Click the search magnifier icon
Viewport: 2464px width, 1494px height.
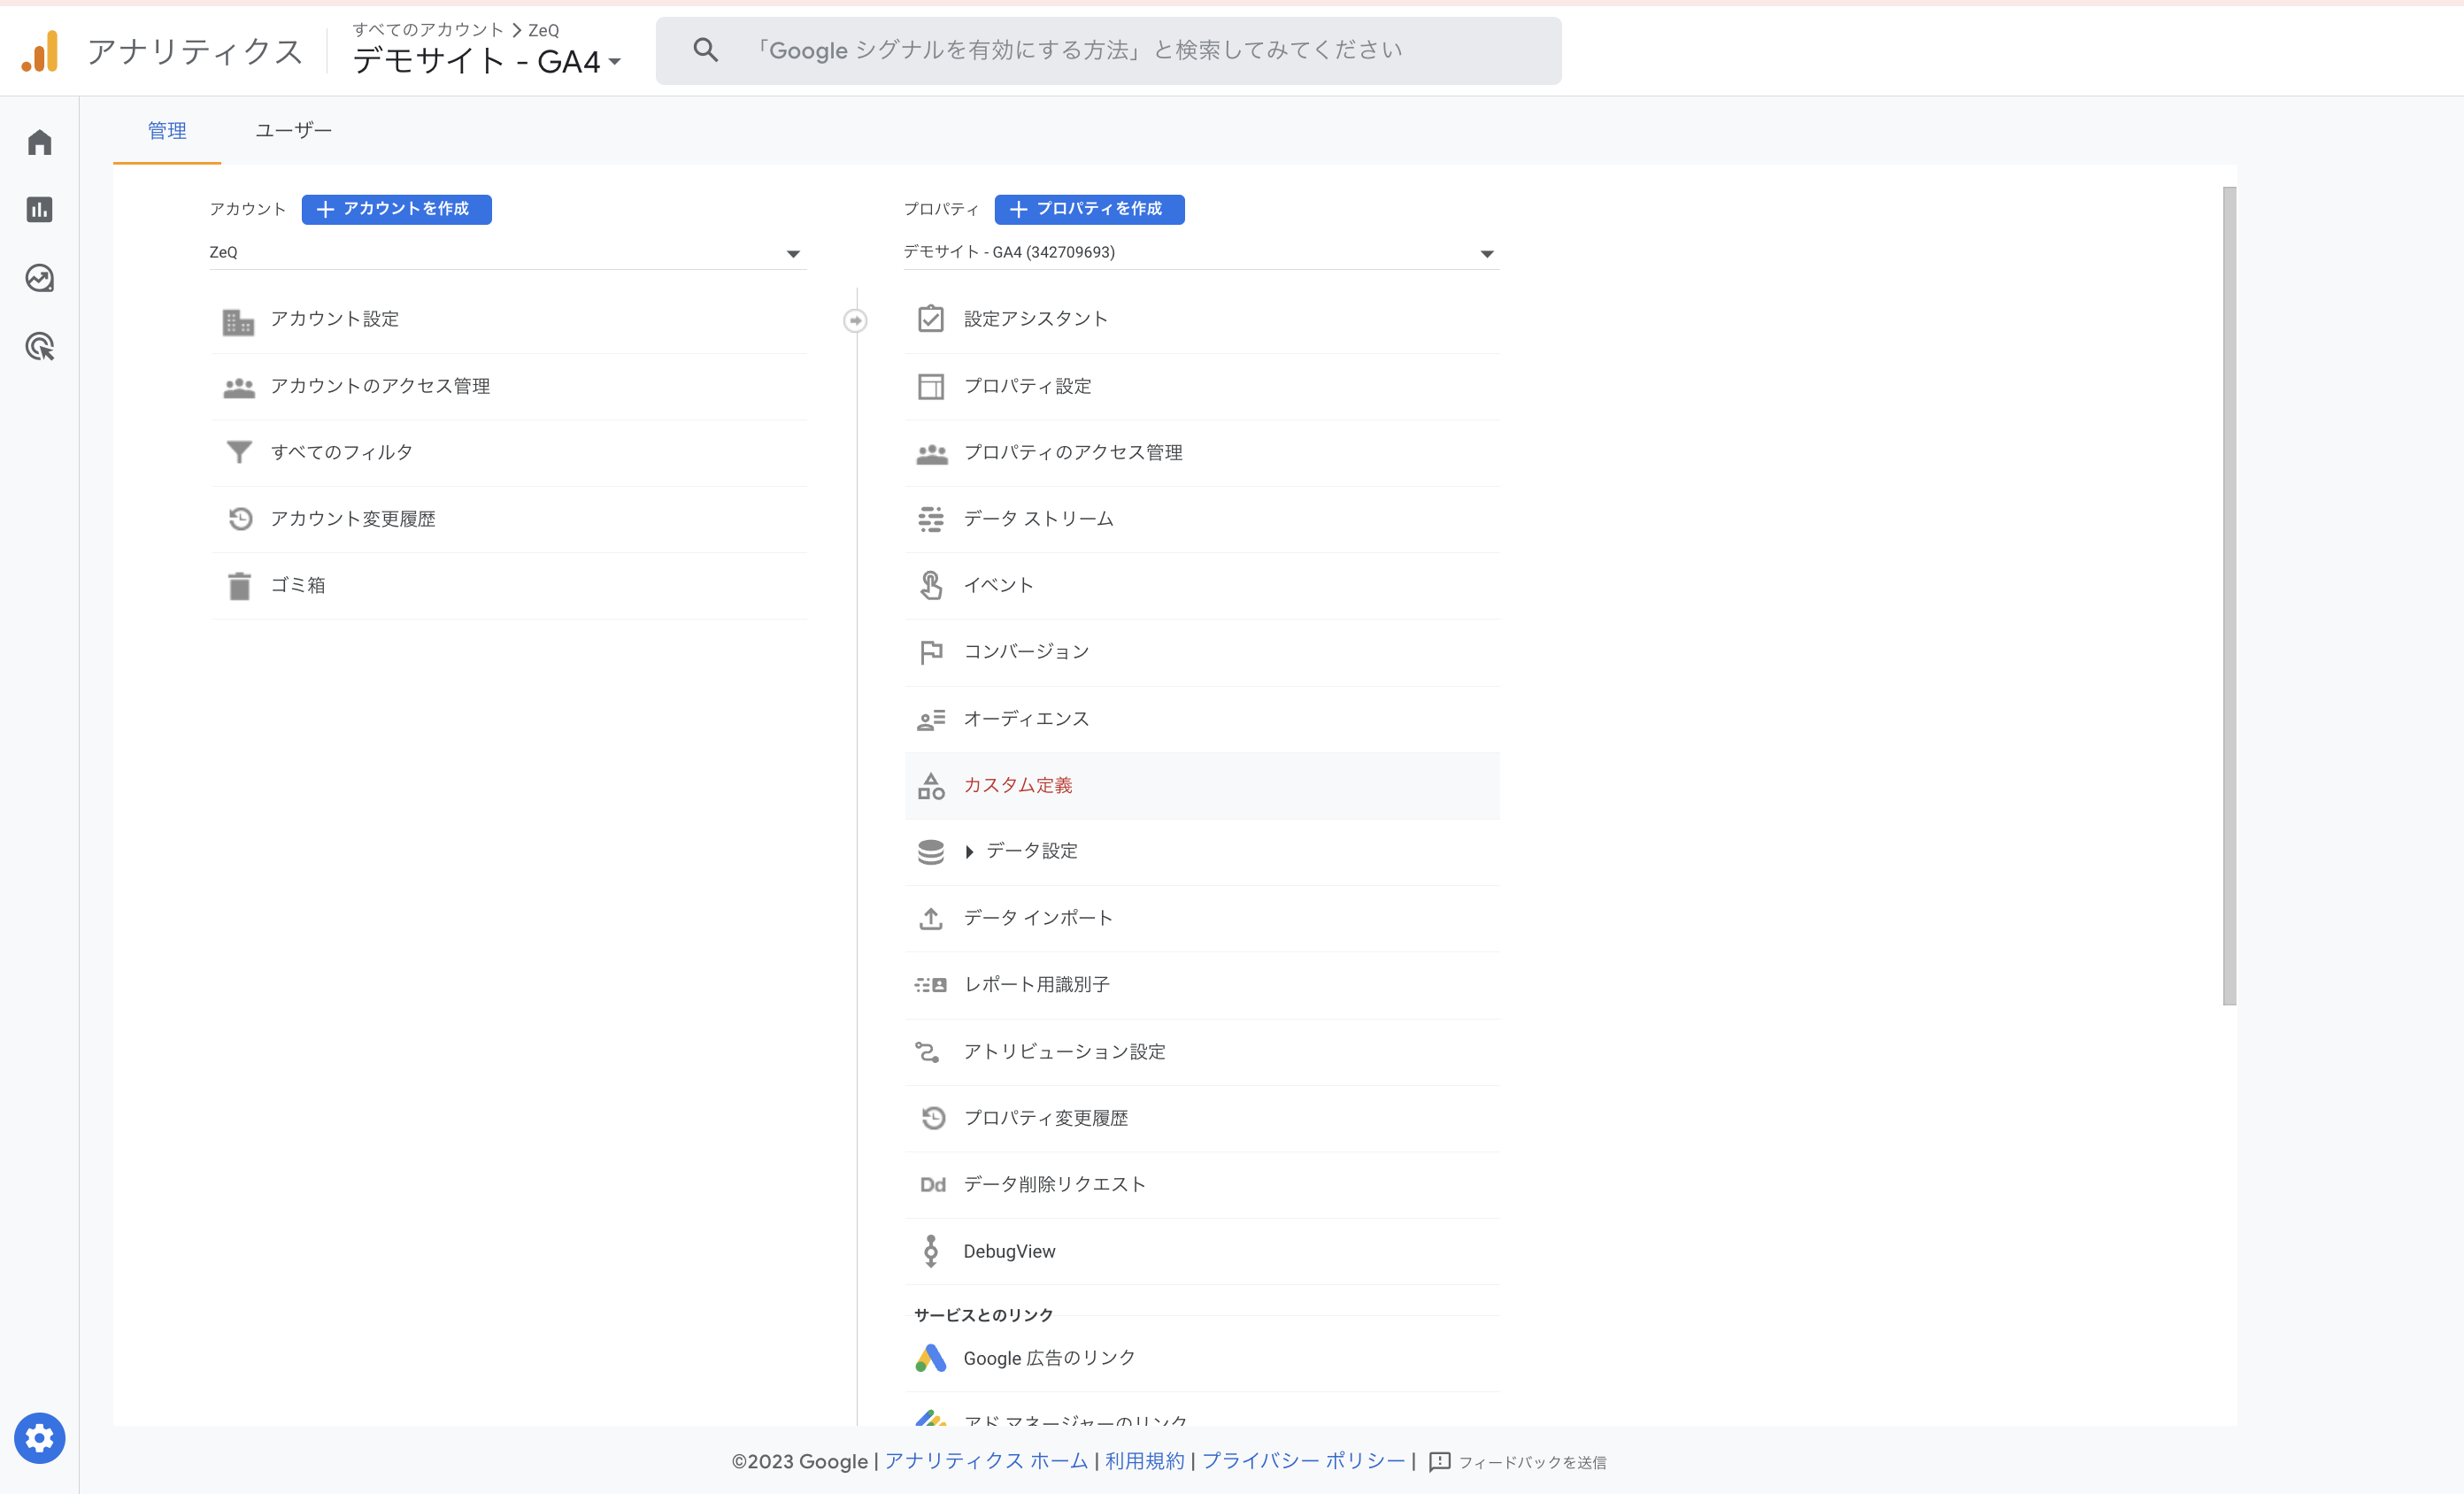(705, 50)
